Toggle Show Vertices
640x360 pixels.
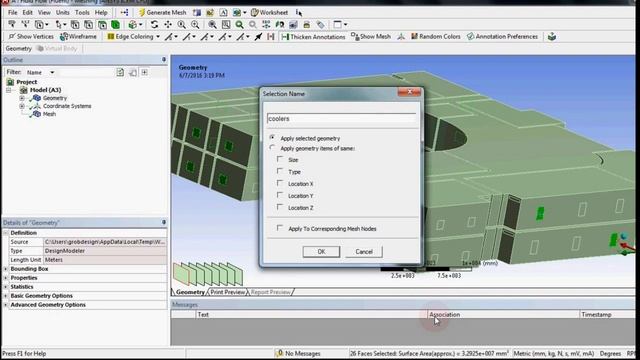(x=31, y=37)
